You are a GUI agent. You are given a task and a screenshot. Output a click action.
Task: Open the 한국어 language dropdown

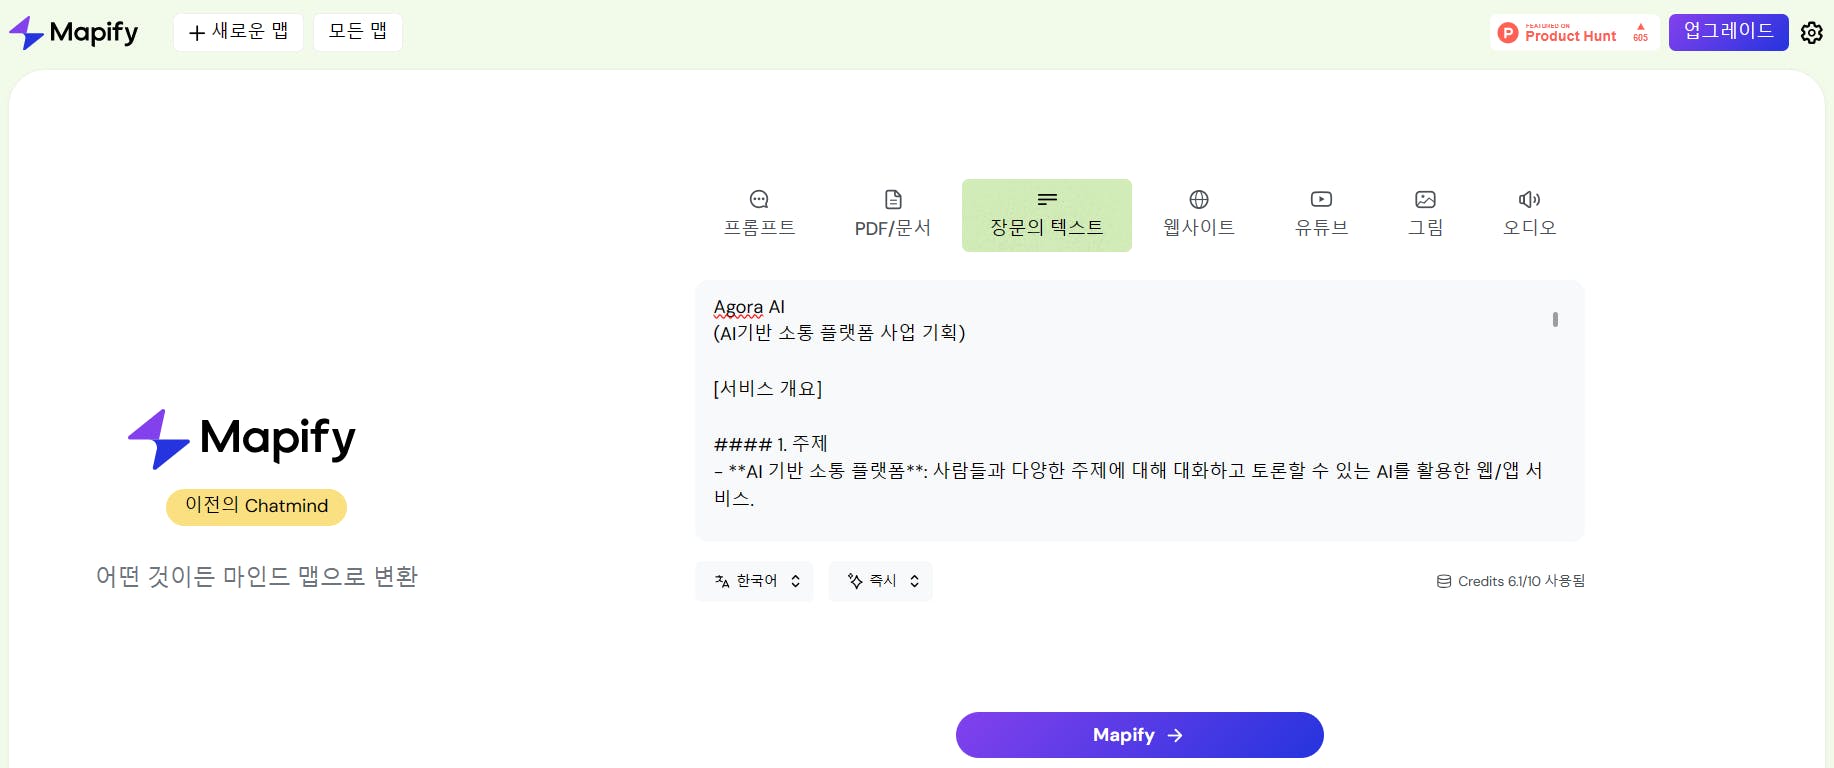coord(755,581)
